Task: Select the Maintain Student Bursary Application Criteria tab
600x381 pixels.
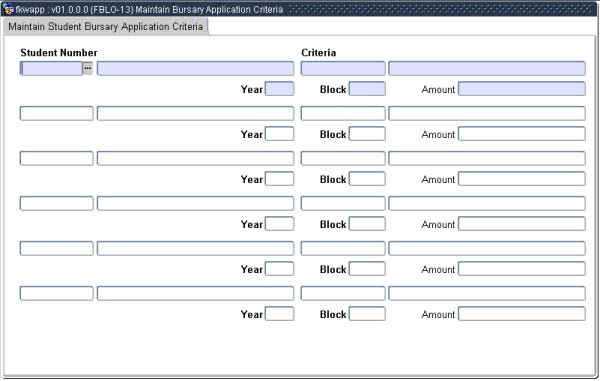Action: point(106,26)
